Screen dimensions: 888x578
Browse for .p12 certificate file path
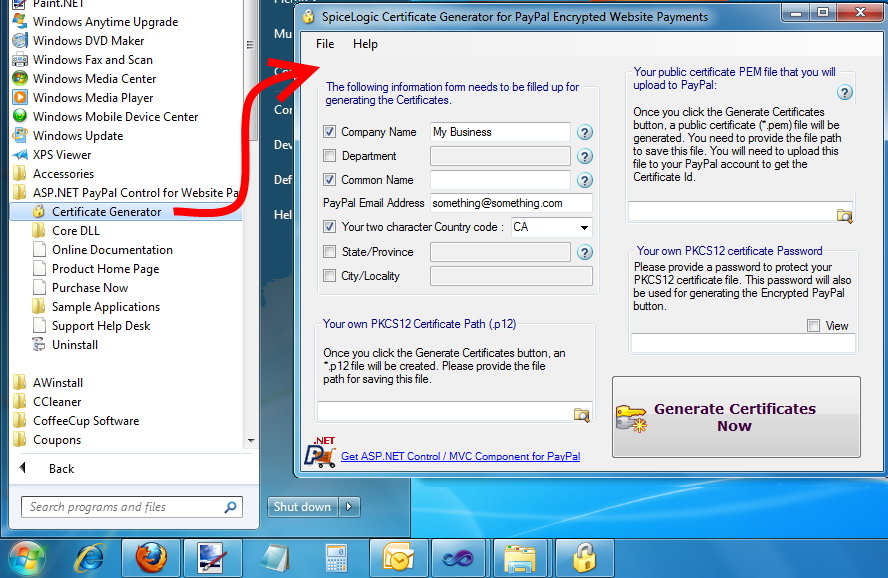click(x=582, y=415)
